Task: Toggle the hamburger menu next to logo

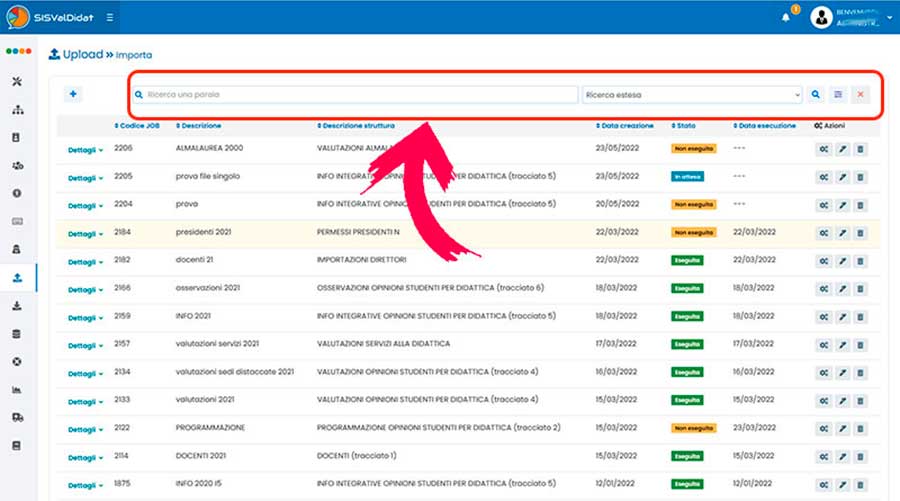Action: click(109, 18)
